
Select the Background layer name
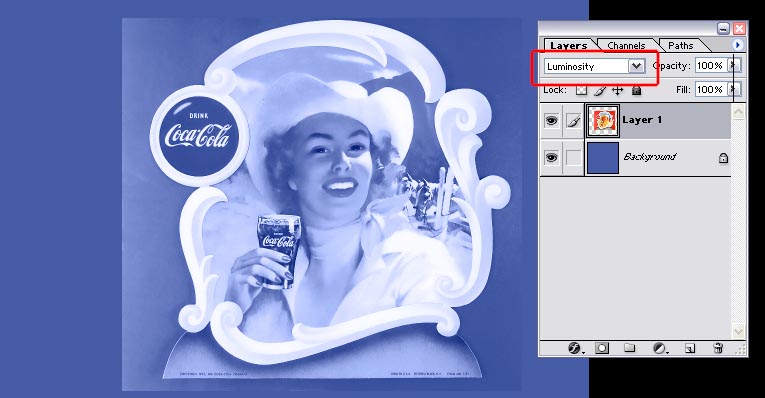click(x=649, y=157)
